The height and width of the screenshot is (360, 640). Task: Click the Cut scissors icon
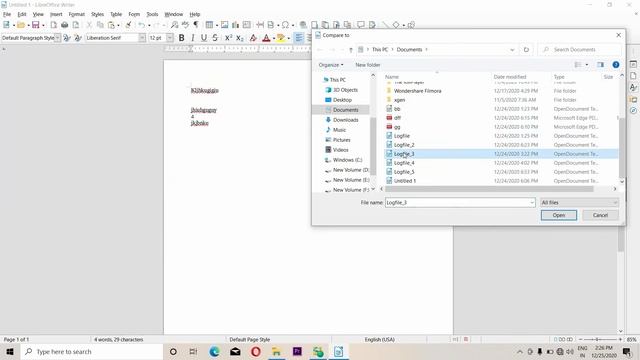point(89,25)
